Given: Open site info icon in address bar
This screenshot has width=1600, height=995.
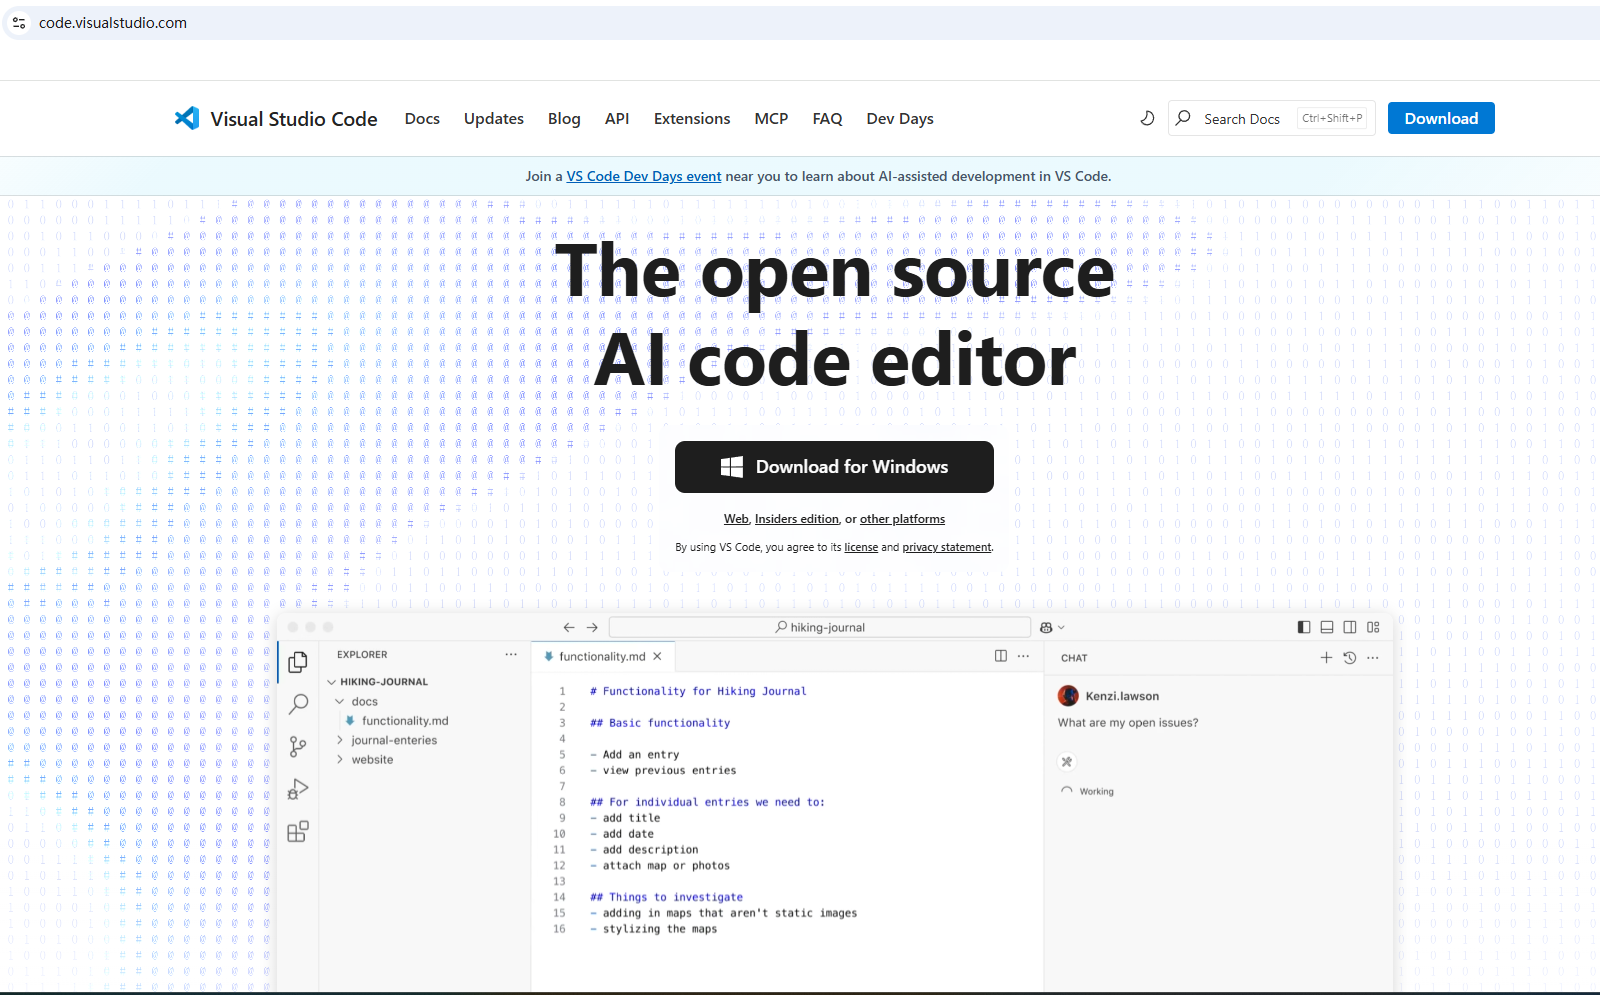Looking at the screenshot, I should point(19,23).
